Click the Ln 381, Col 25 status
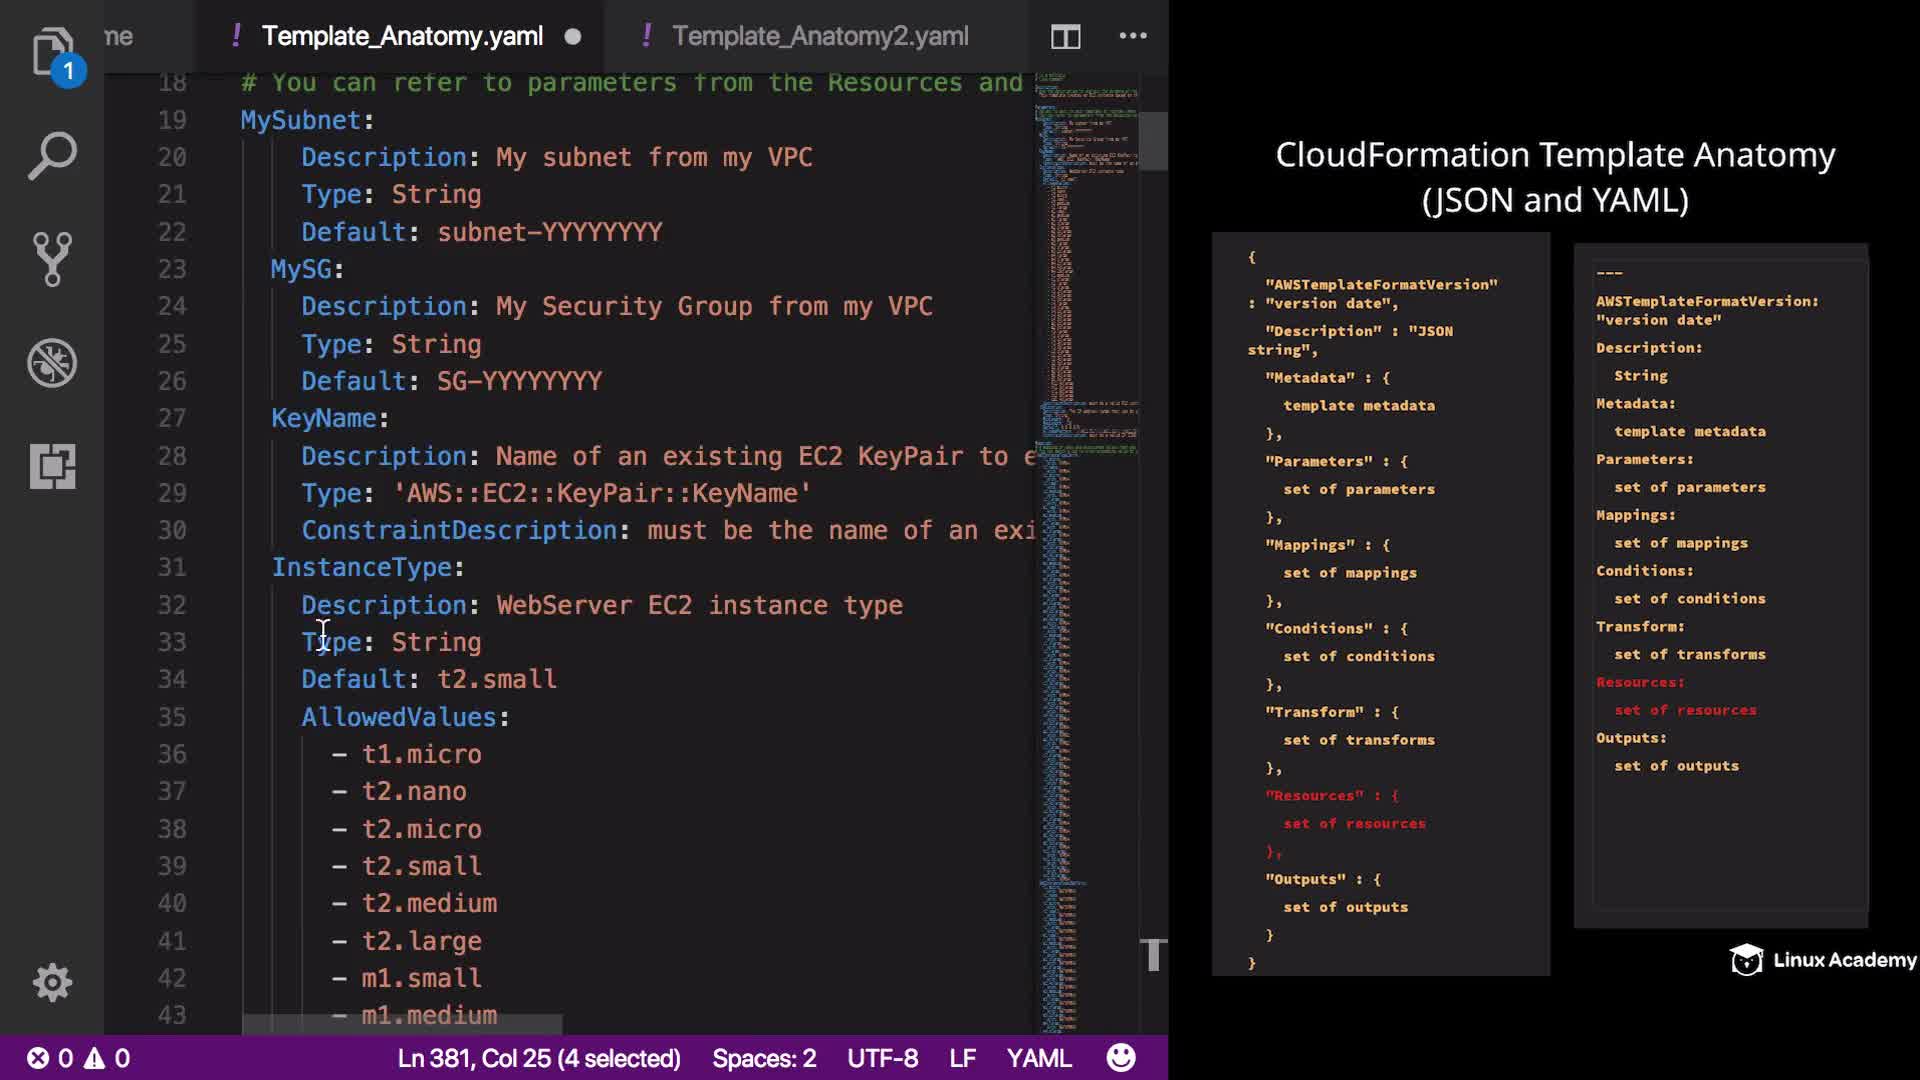Viewport: 1920px width, 1080px height. [538, 1058]
